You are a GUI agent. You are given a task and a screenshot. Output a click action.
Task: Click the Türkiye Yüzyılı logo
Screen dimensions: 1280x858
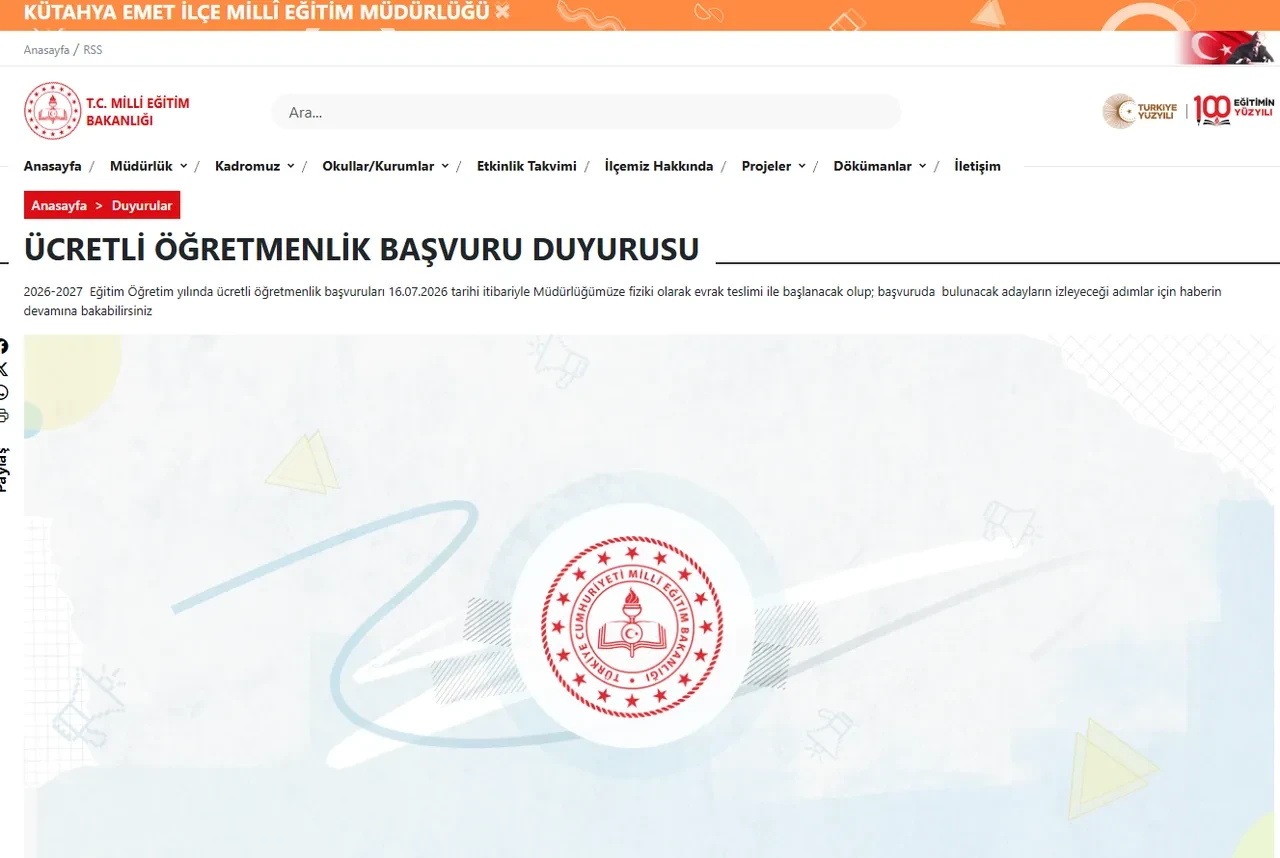pyautogui.click(x=1142, y=111)
